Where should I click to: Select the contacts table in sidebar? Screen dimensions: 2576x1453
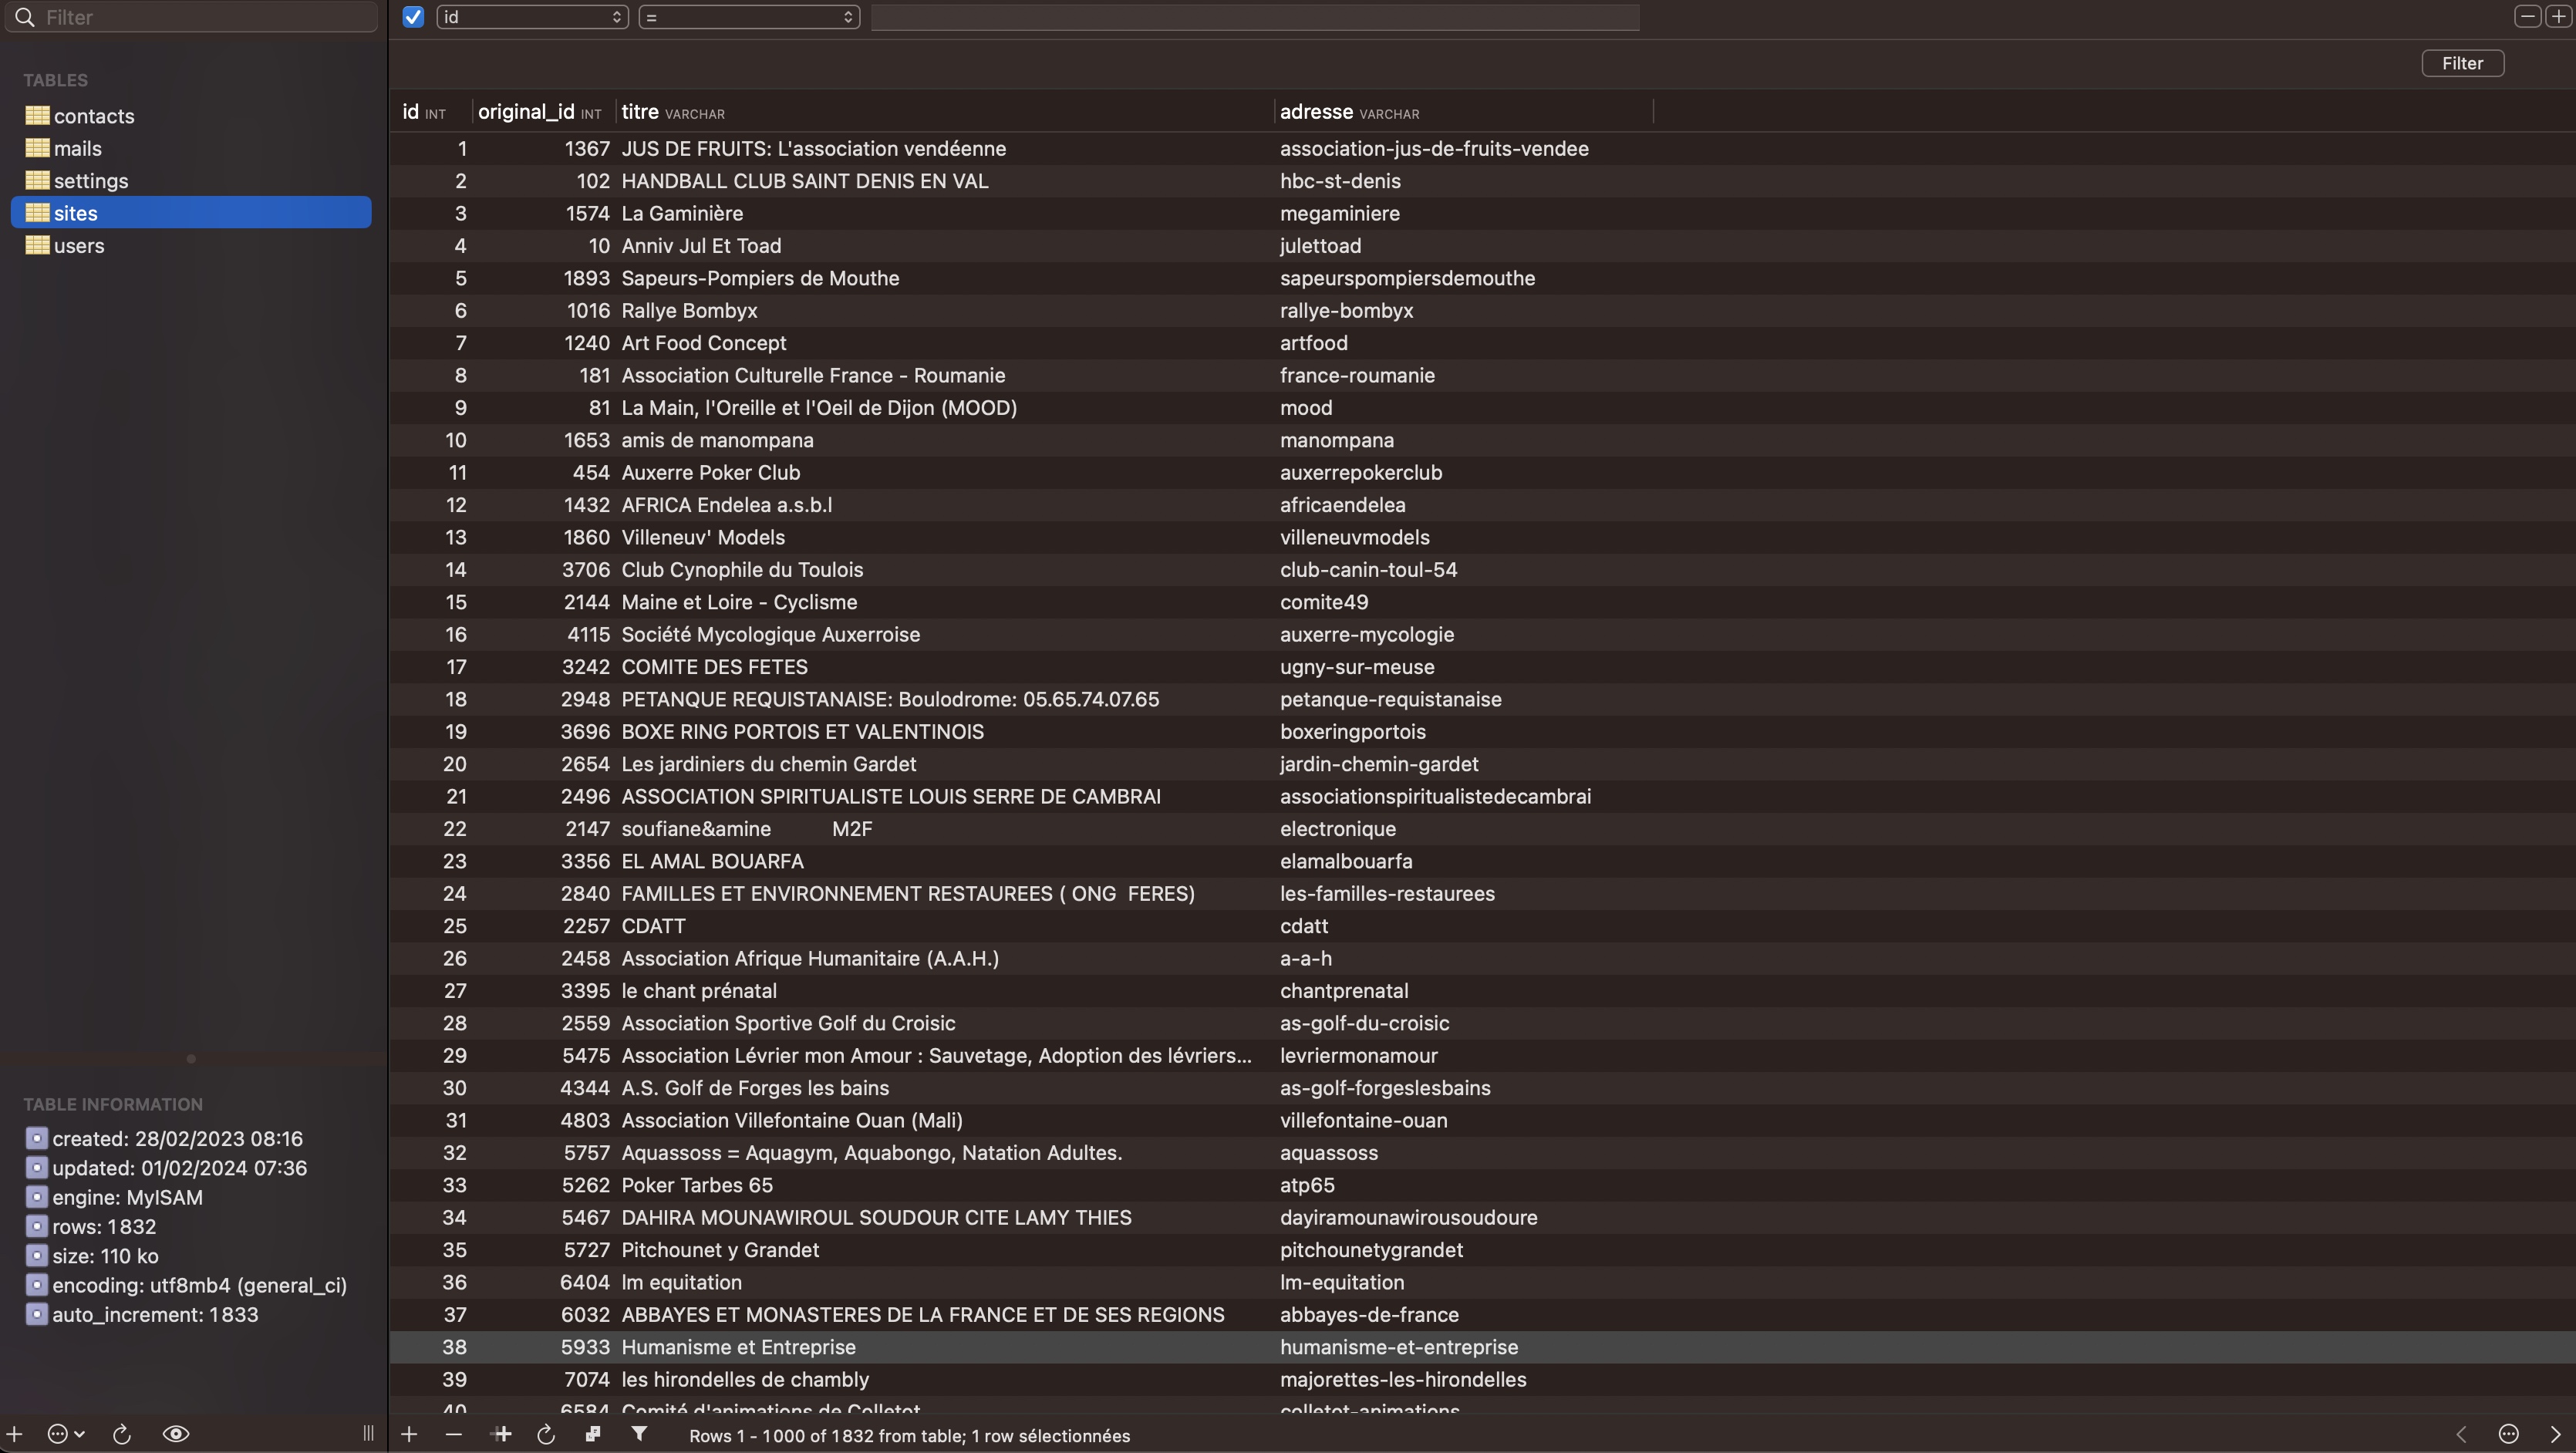click(93, 116)
